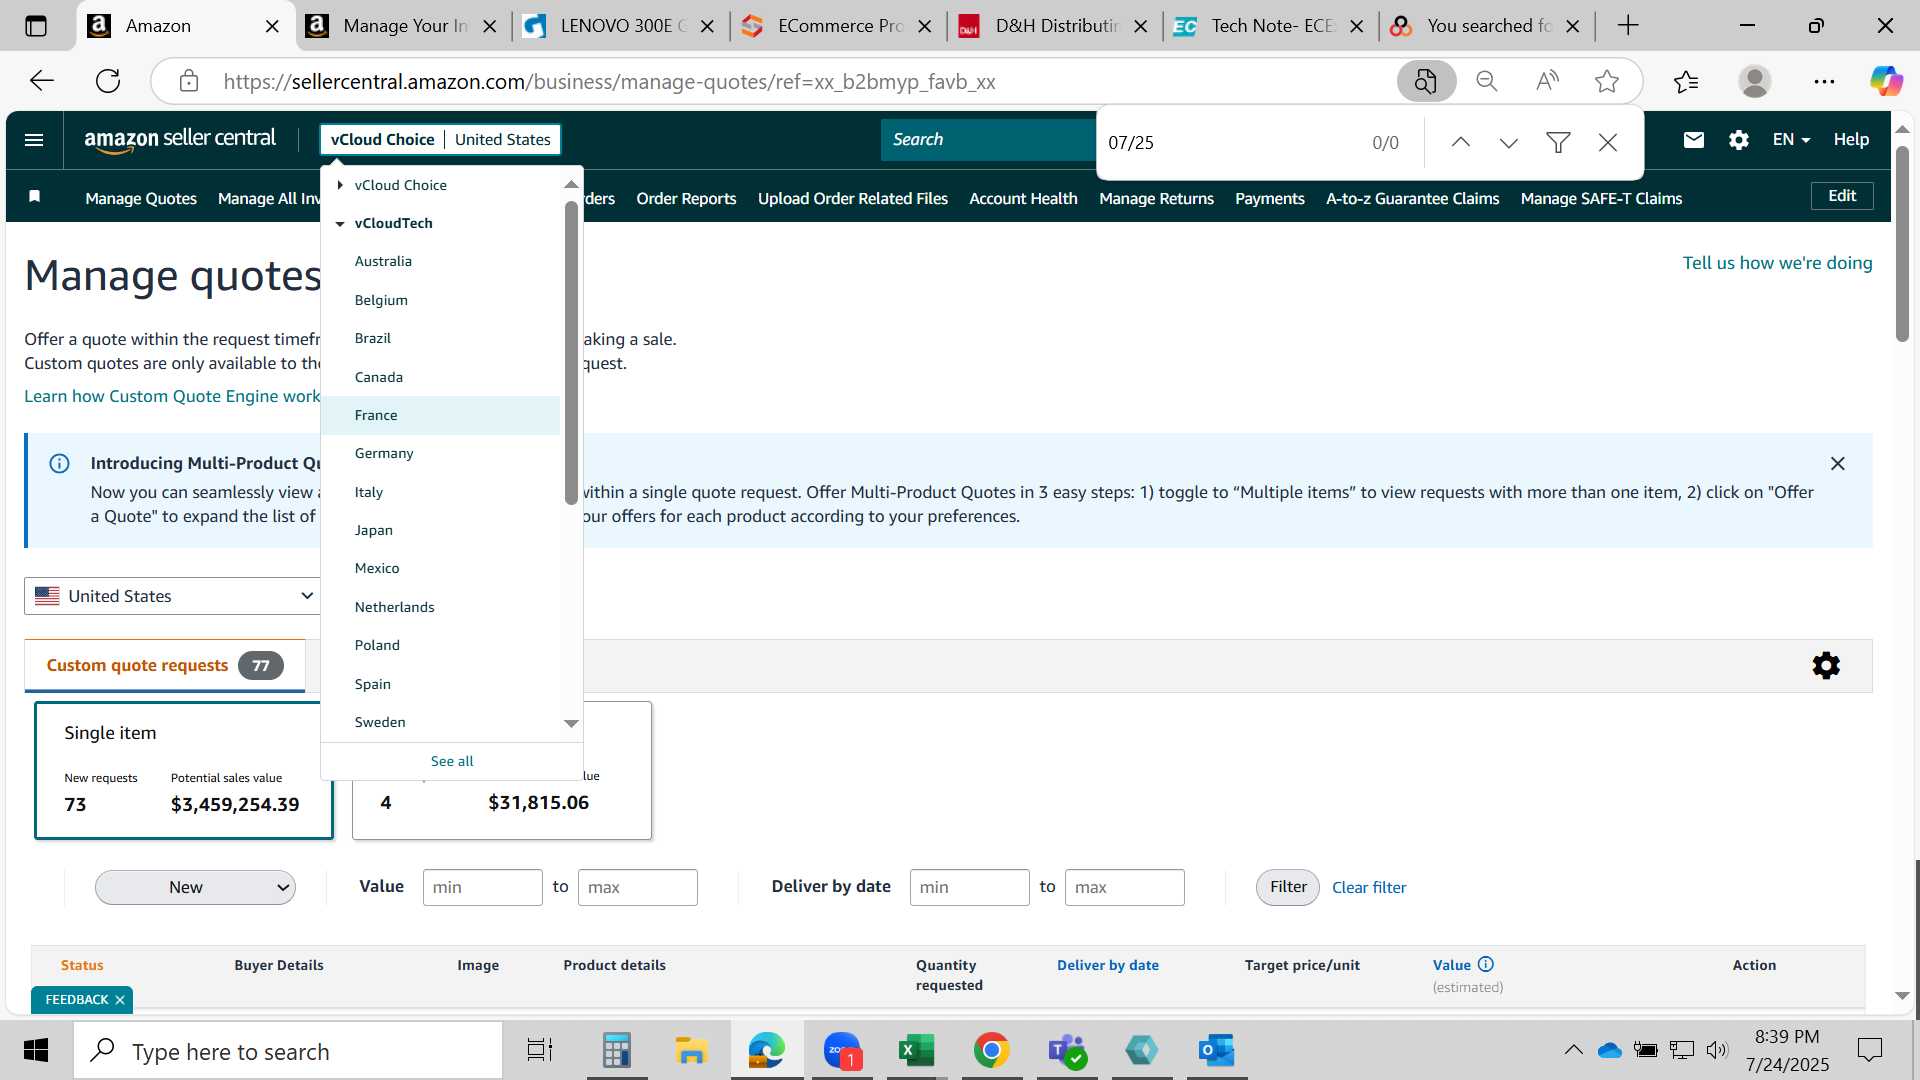
Task: Open browser Settings and more menu
Action: point(1824,81)
